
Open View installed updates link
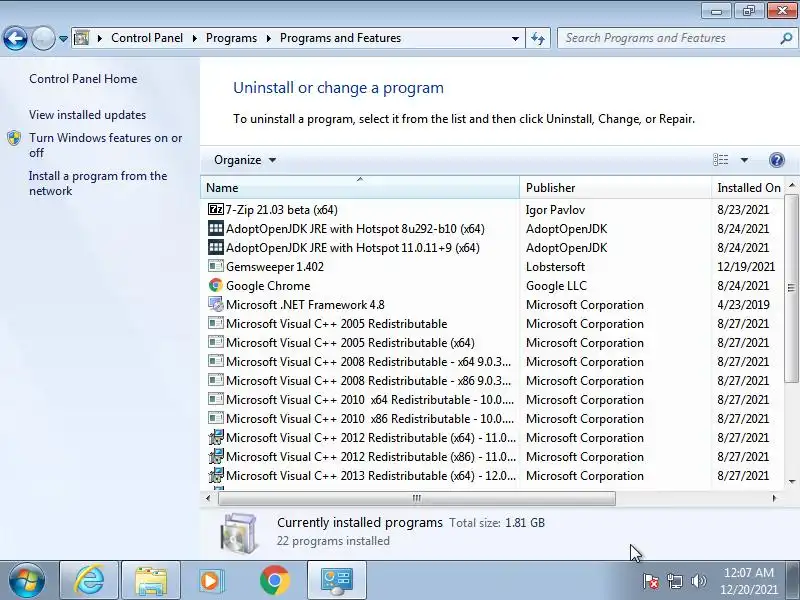point(87,115)
